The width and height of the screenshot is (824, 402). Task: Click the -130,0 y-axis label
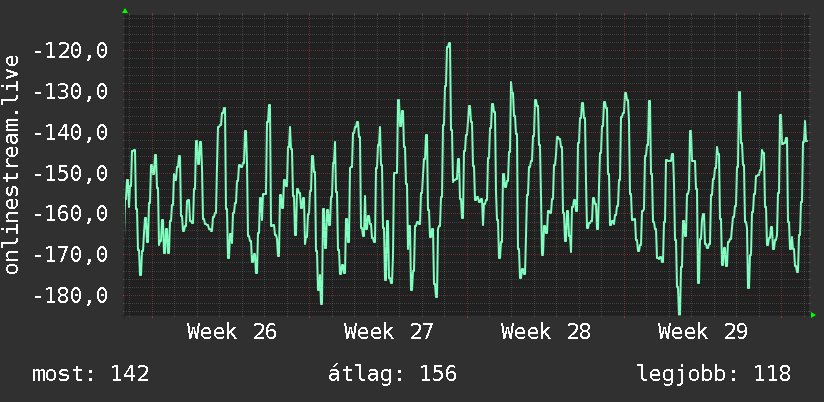pos(71,92)
